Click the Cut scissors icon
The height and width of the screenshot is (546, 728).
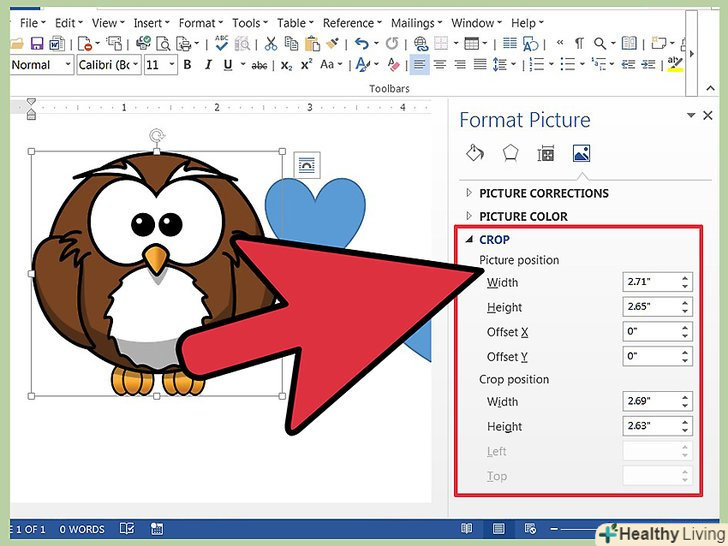click(x=270, y=43)
